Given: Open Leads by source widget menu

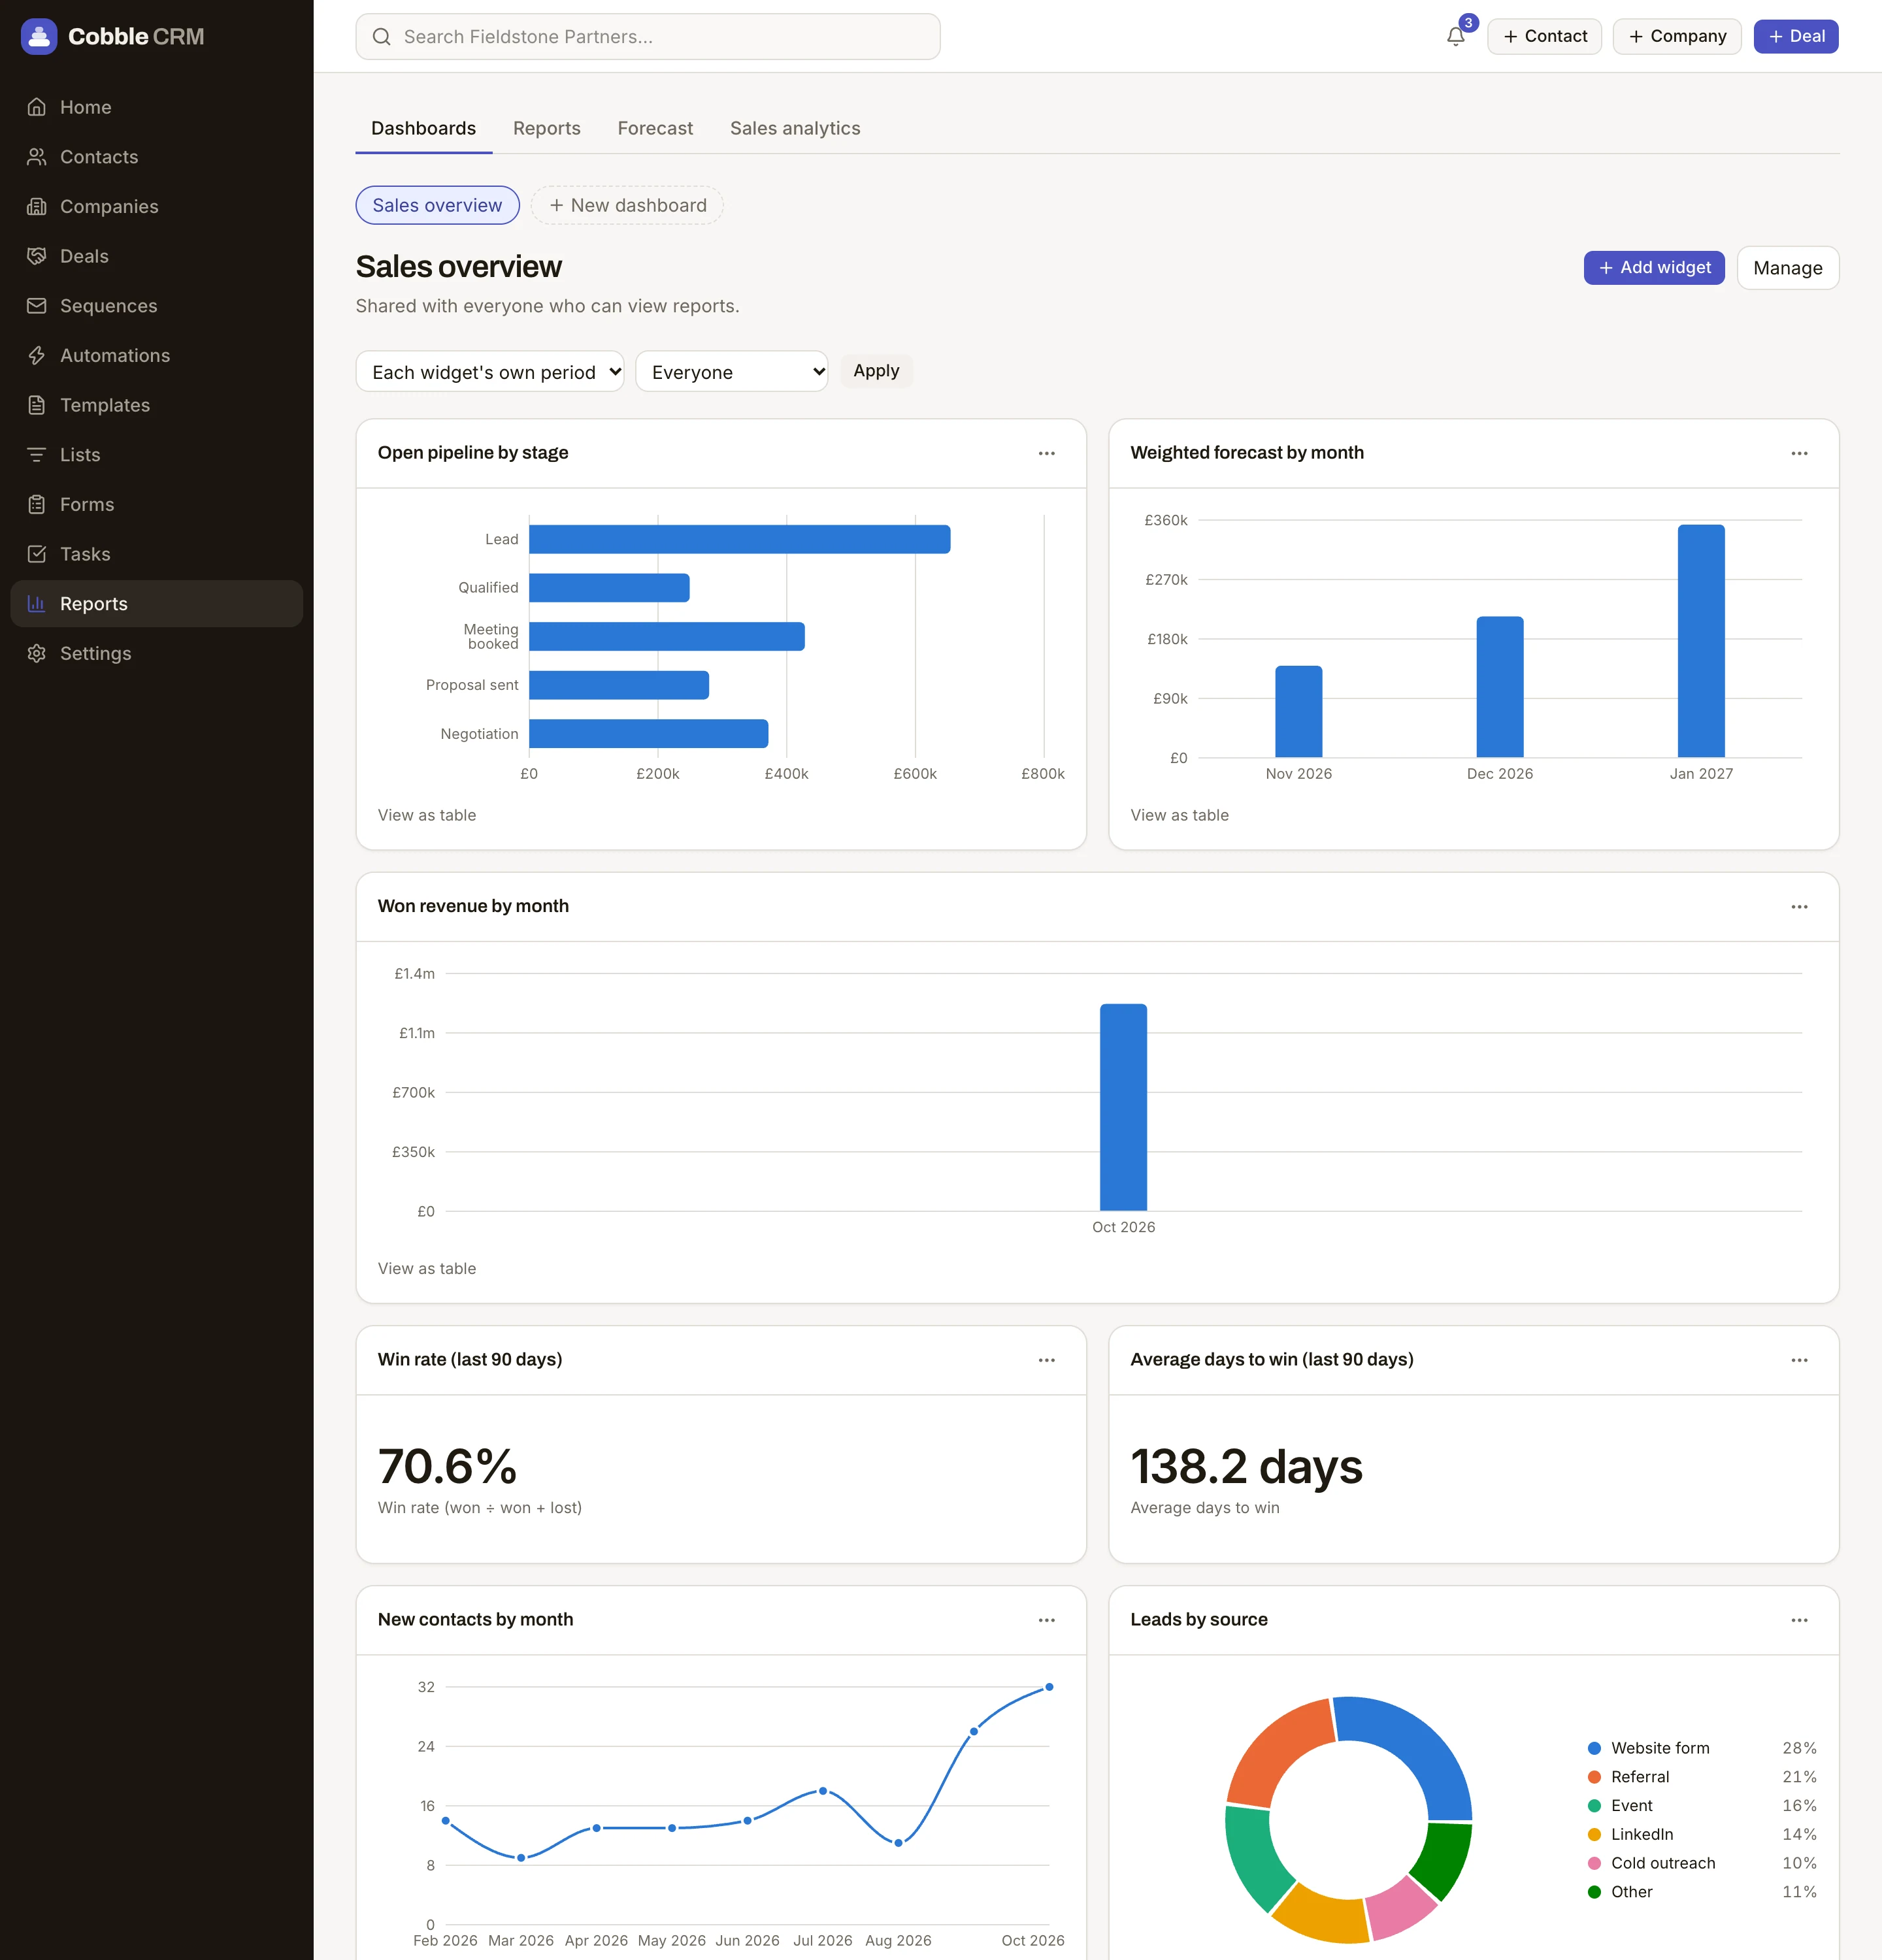Looking at the screenshot, I should coord(1799,1620).
